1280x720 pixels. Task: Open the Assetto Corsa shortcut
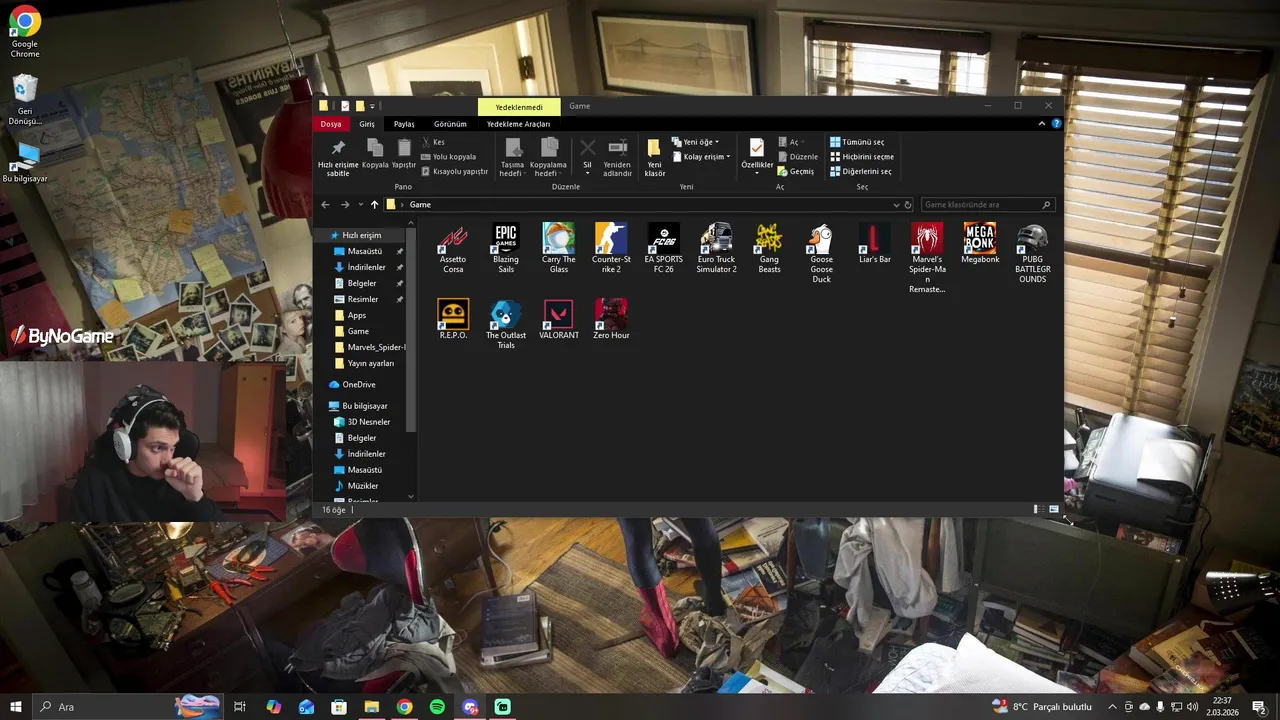coord(453,249)
